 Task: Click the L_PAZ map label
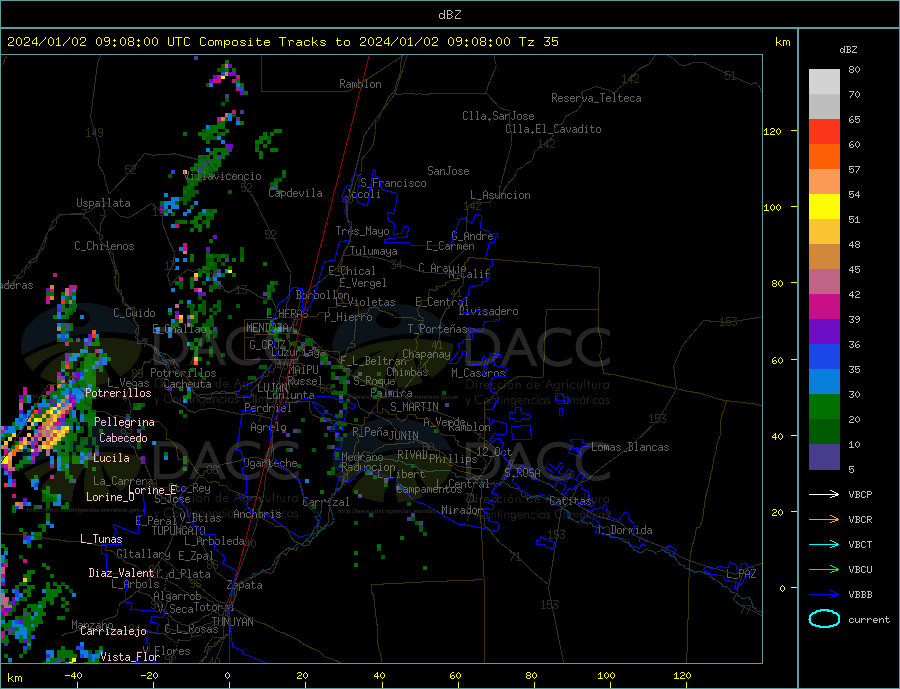pyautogui.click(x=741, y=574)
